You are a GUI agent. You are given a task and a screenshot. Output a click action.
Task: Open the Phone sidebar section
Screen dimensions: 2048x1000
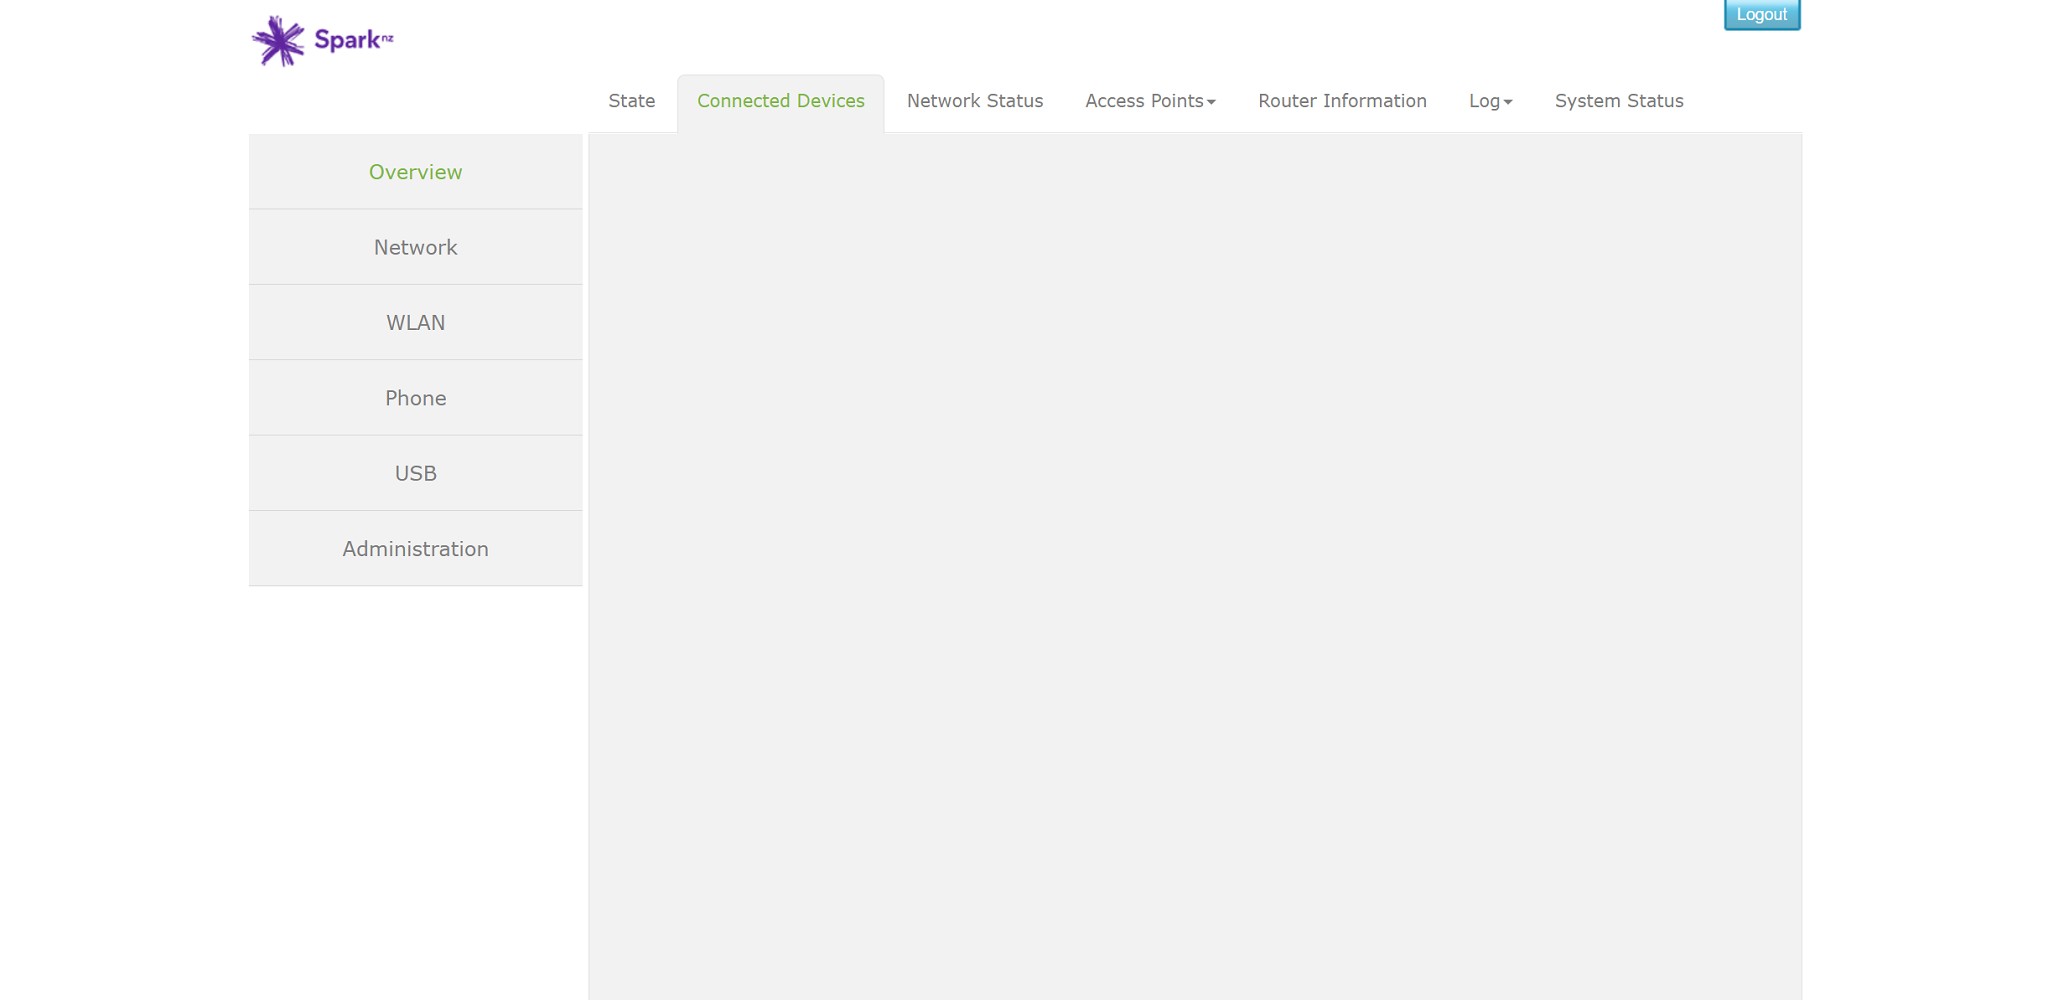(x=416, y=398)
